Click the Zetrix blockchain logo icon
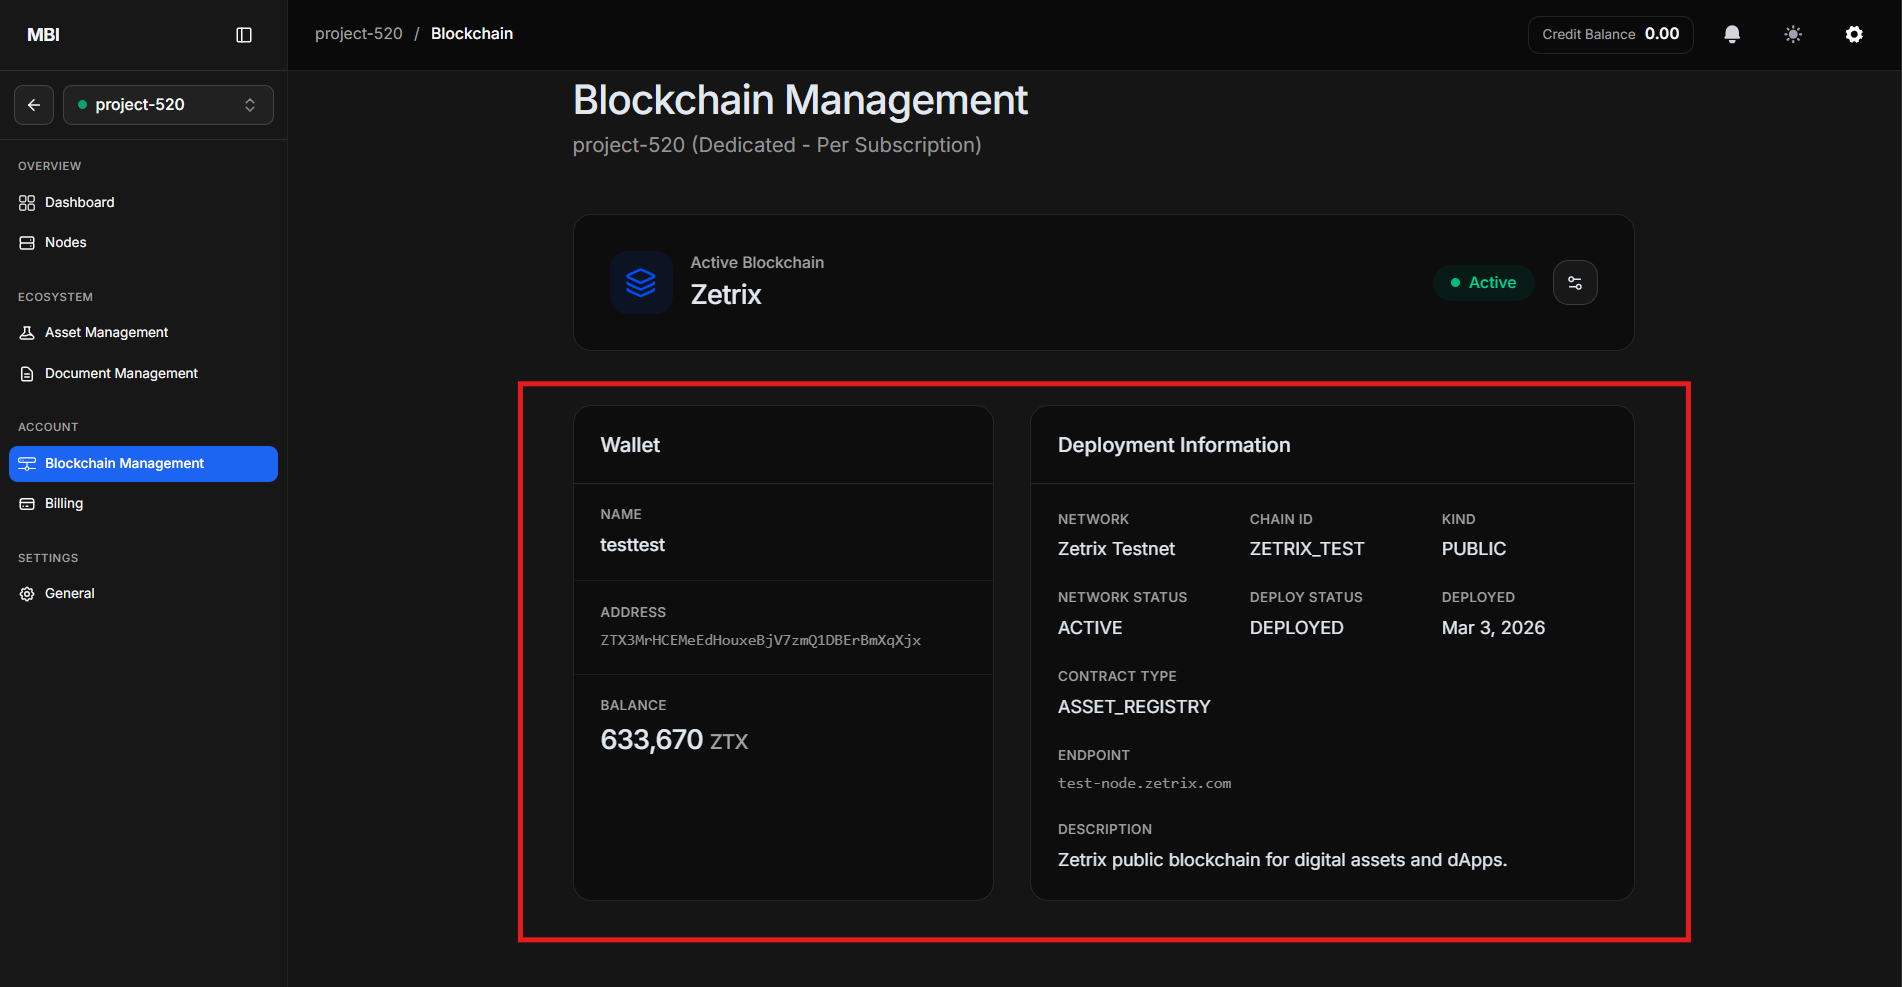The height and width of the screenshot is (987, 1902). 641,283
